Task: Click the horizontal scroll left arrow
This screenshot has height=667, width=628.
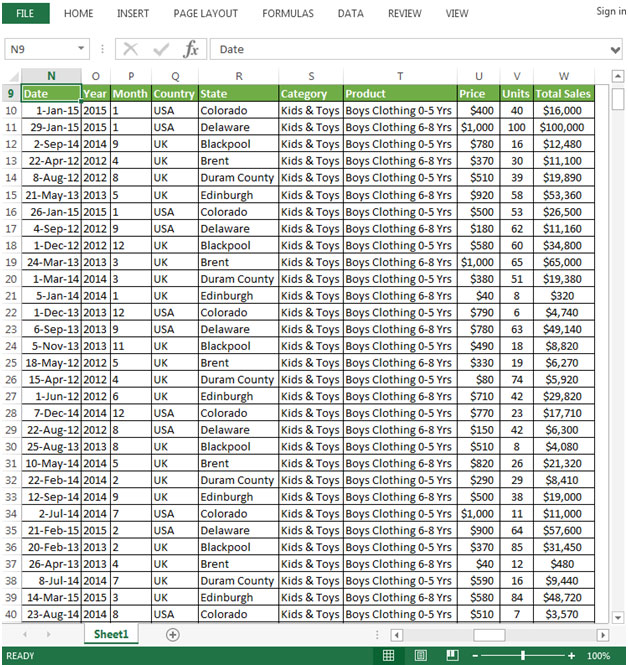Action: click(x=397, y=636)
